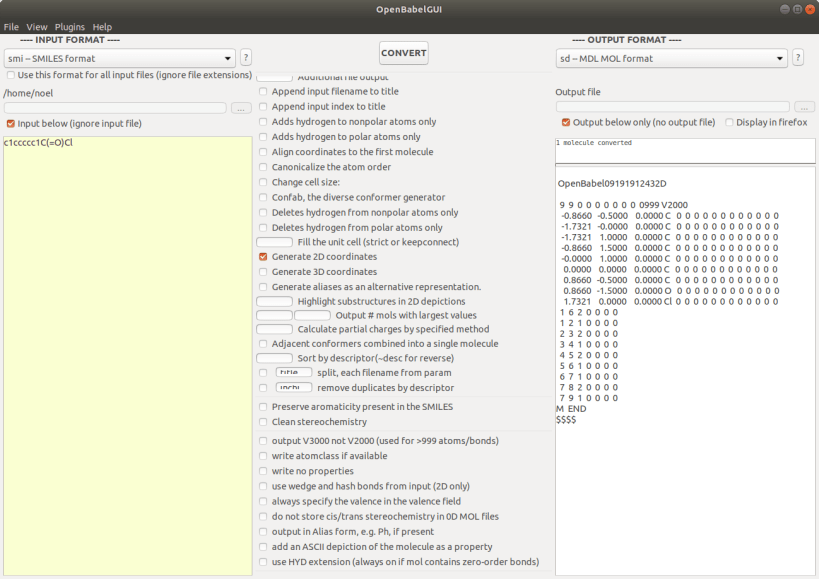This screenshot has height=579, width=819.
Task: Click the SMILES input text 'c1ccccc1C(=O)Cl'
Action: (38, 143)
